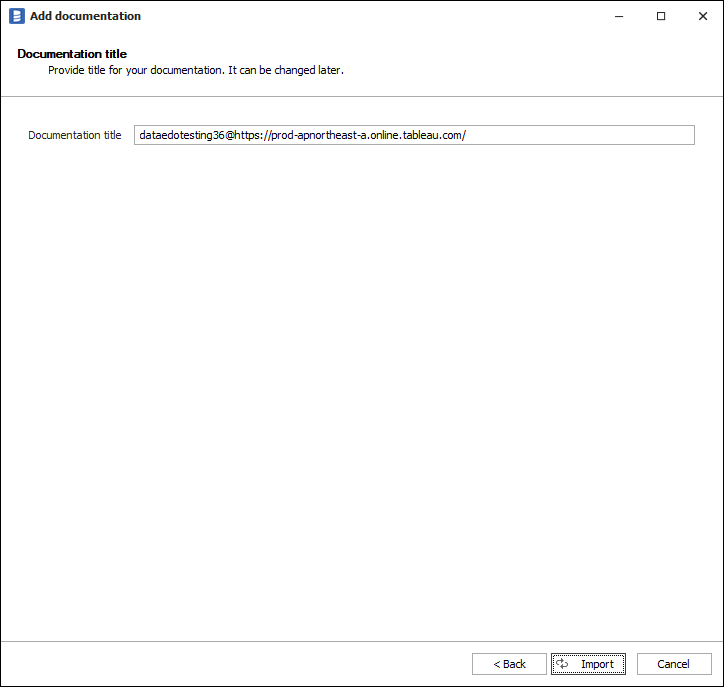This screenshot has height=687, width=724.
Task: Maximize the Add documentation window
Action: (661, 16)
